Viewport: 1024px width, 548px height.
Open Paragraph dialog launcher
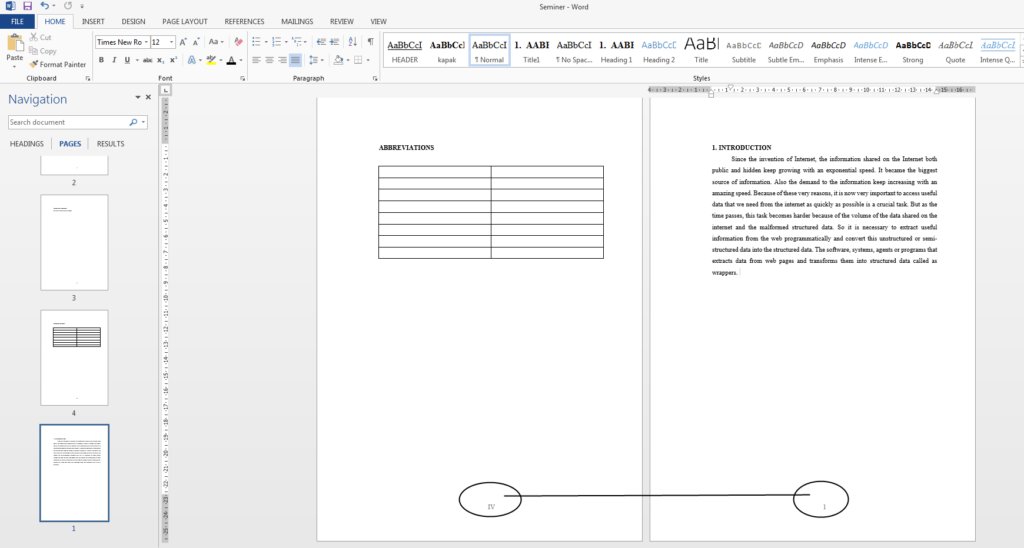[x=375, y=78]
